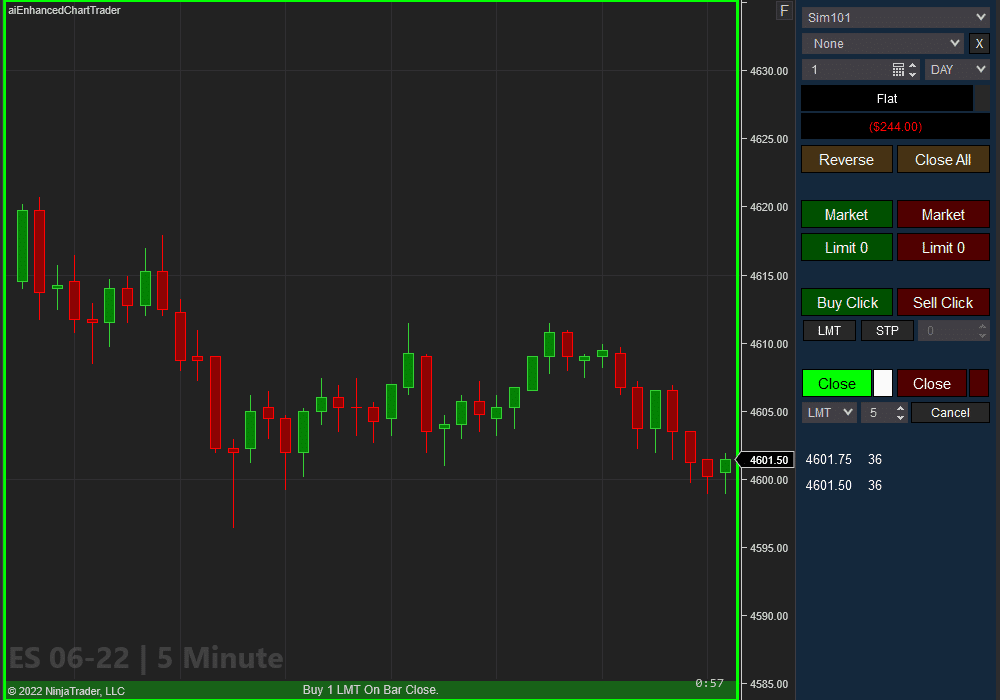This screenshot has height=700, width=1000.
Task: Enable Buy Click mode
Action: coord(846,302)
